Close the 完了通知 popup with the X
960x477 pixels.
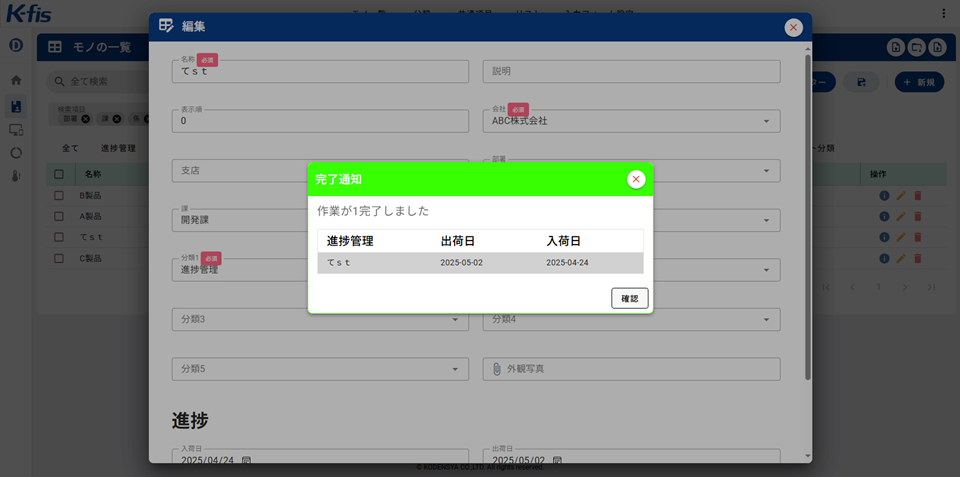tap(636, 179)
